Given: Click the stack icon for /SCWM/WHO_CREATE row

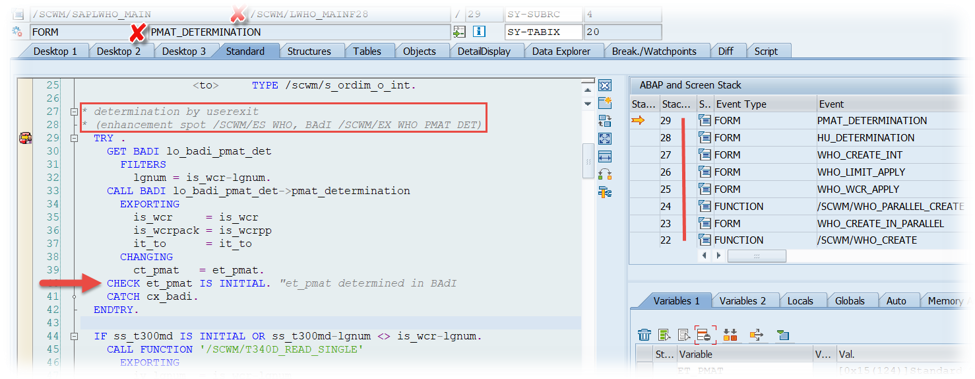Looking at the screenshot, I should [705, 240].
